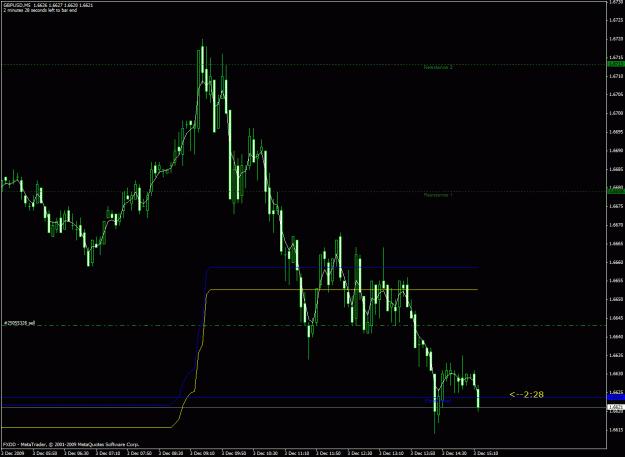Click the 1.6670 price scale label
Image resolution: width=625 pixels, height=457 pixels.
click(616, 225)
